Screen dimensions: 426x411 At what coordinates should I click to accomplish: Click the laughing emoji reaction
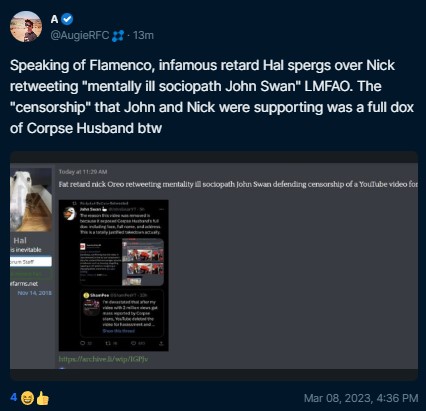coord(27,398)
